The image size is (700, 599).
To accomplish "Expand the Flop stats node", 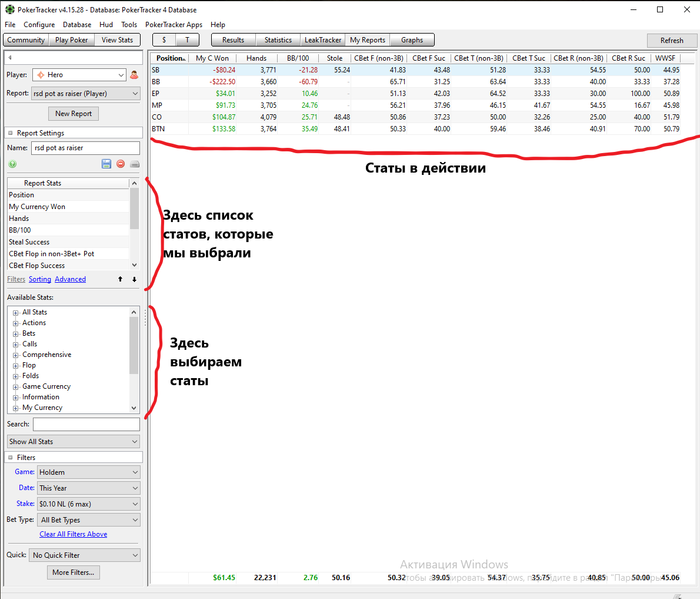I will point(16,366).
